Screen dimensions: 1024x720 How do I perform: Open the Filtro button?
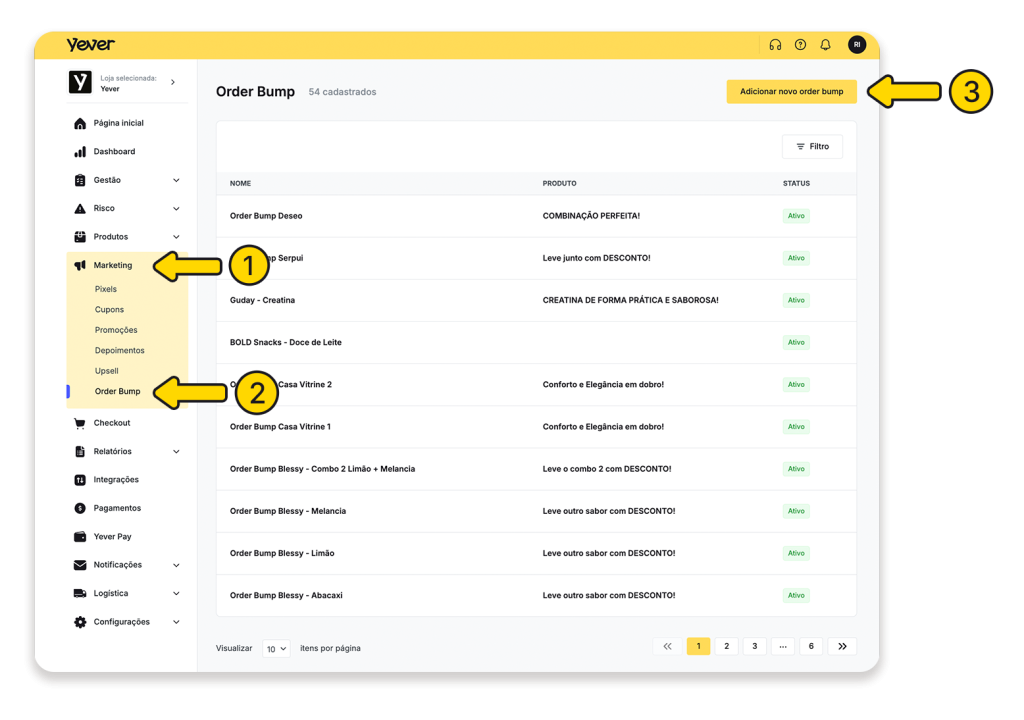click(812, 147)
